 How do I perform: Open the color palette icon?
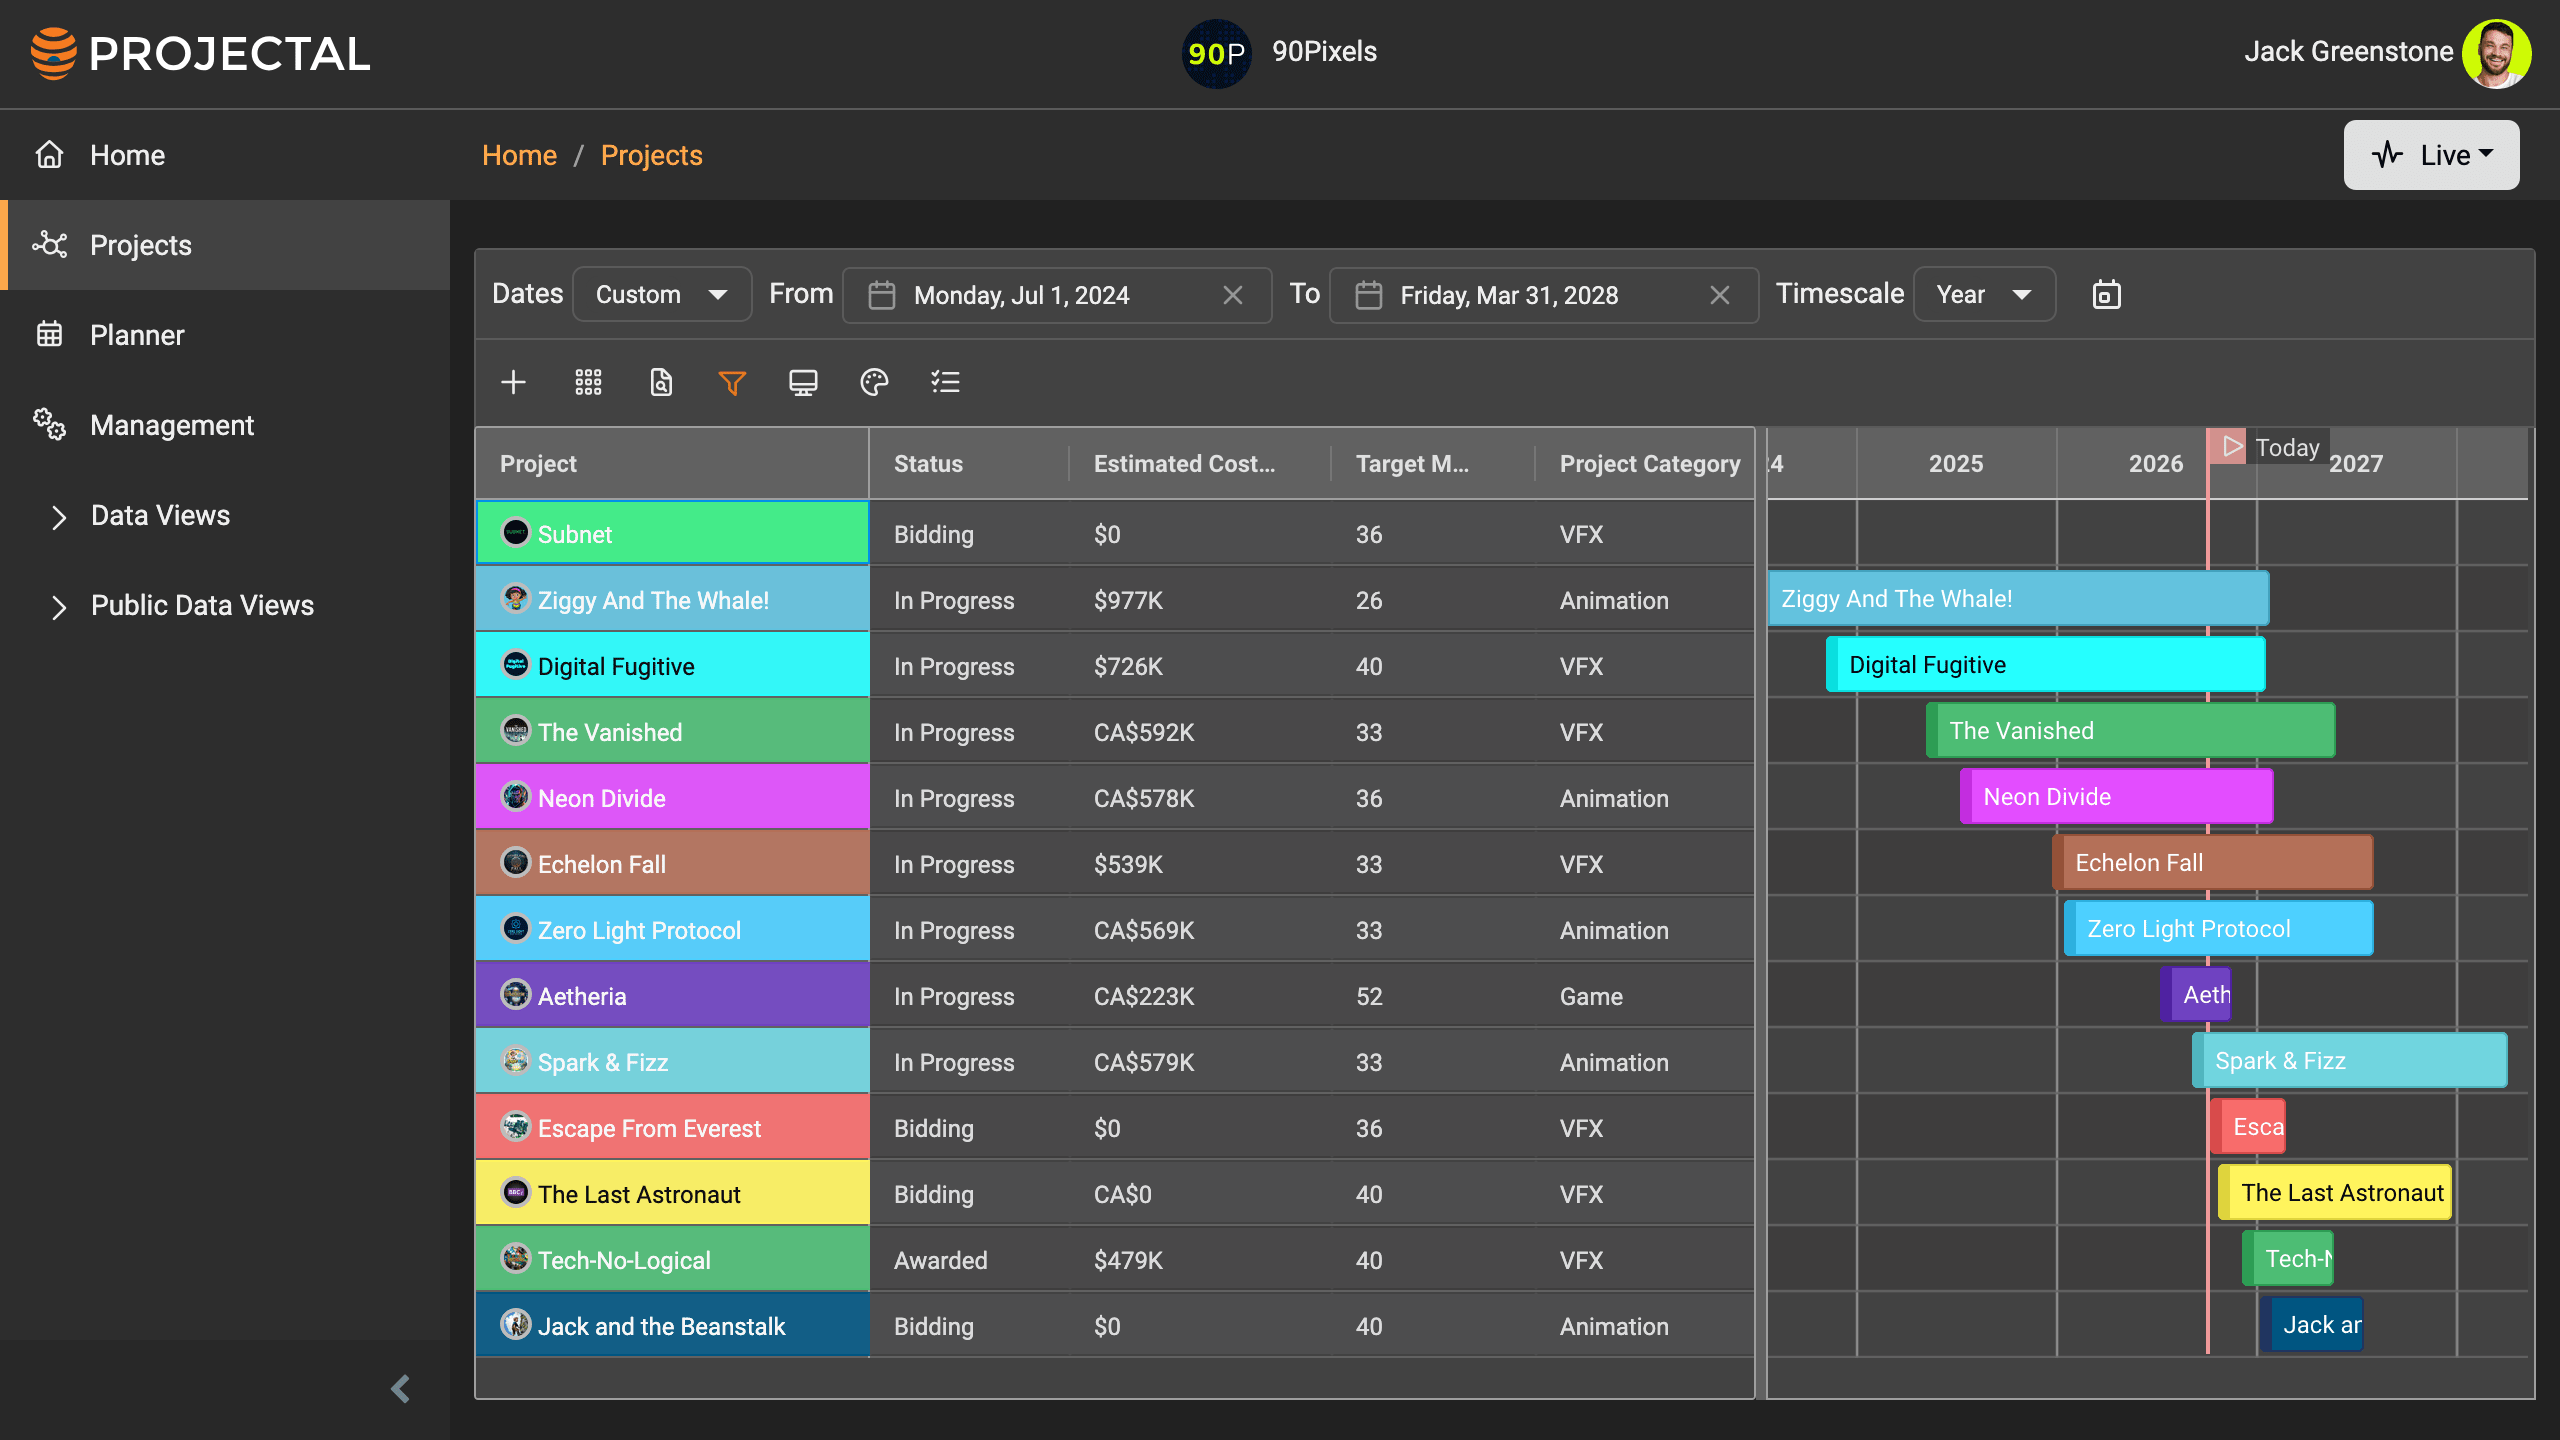click(874, 382)
